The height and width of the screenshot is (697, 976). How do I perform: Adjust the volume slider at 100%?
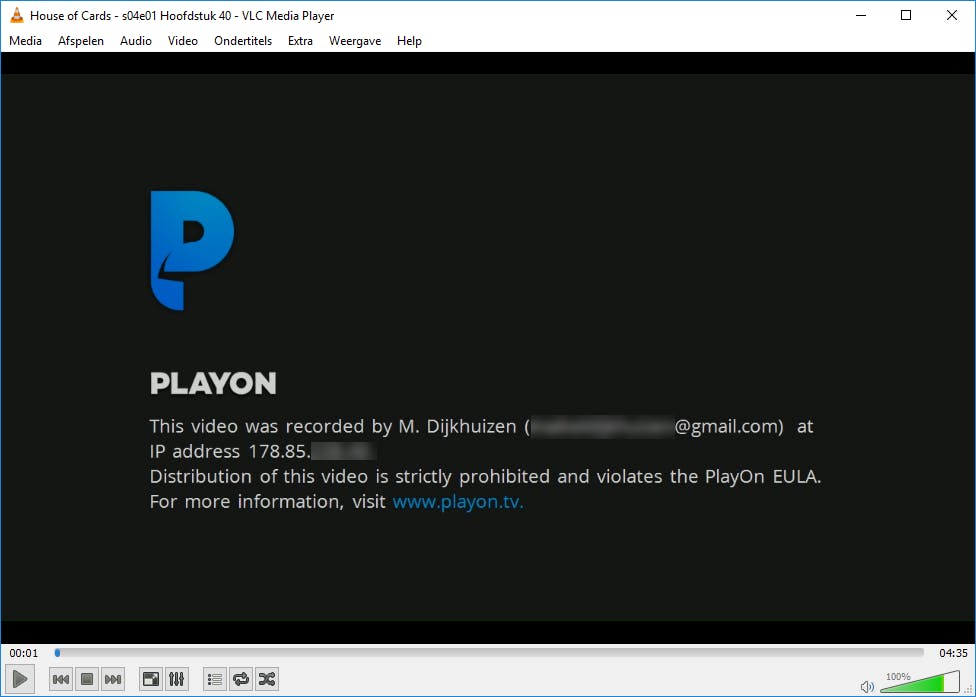920,682
